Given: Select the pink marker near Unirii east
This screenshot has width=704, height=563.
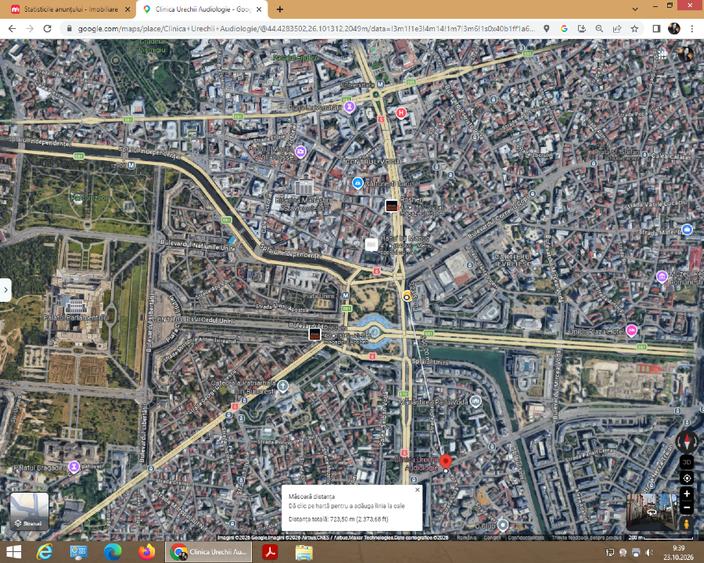Looking at the screenshot, I should (632, 331).
